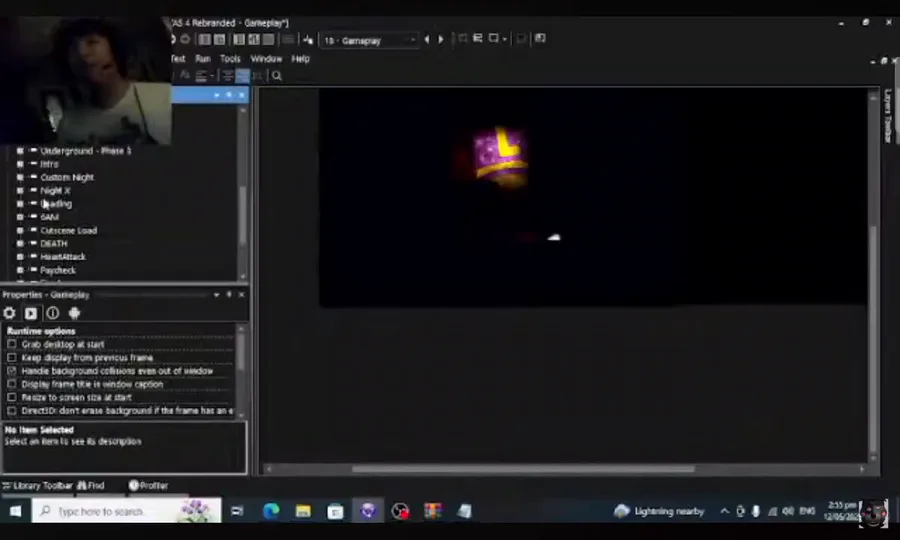900x540 pixels.
Task: Open Windows Start menu
Action: pos(15,510)
